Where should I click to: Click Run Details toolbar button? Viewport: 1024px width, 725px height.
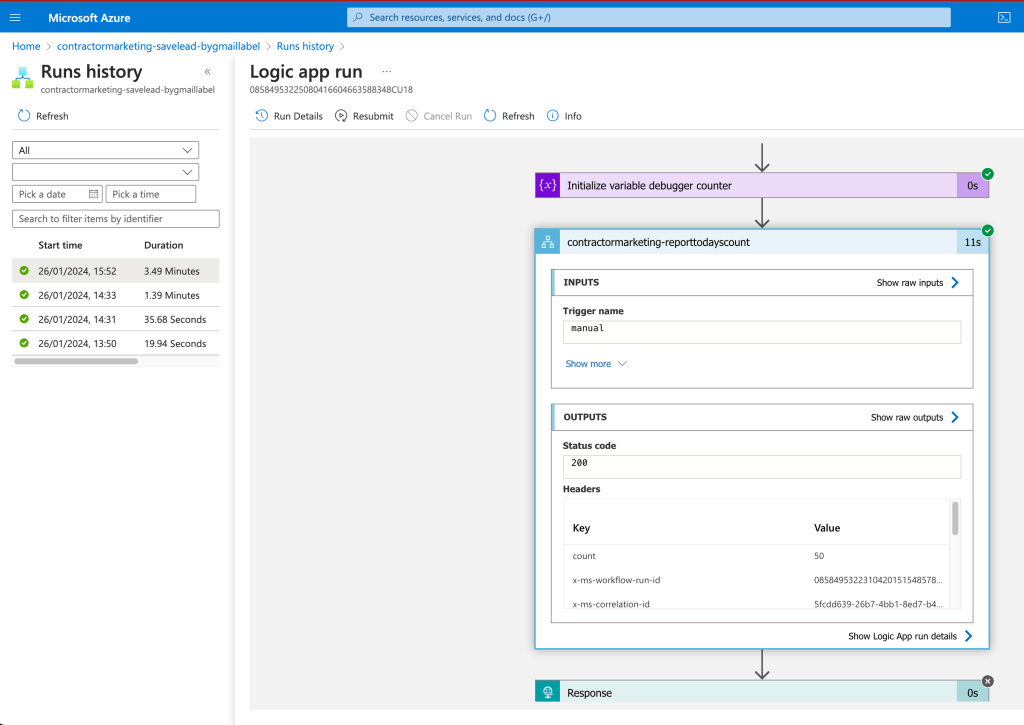[289, 116]
